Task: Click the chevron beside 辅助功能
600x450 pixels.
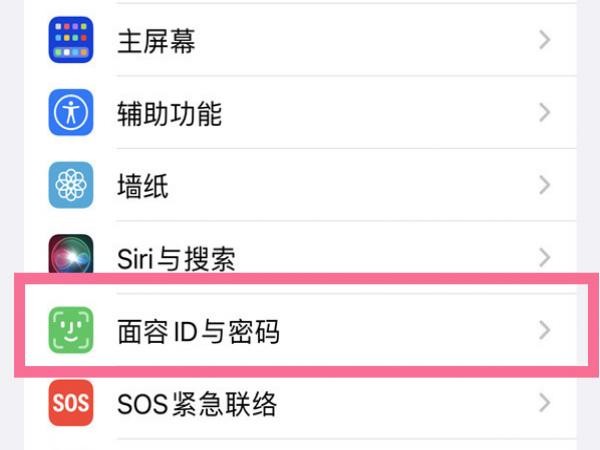Action: 545,112
